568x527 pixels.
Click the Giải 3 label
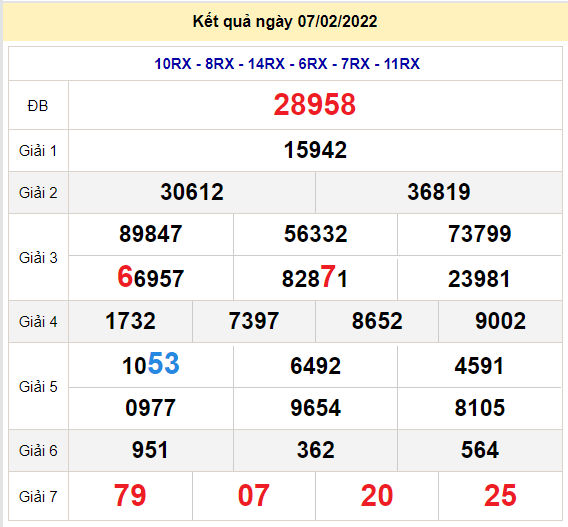click(x=38, y=258)
